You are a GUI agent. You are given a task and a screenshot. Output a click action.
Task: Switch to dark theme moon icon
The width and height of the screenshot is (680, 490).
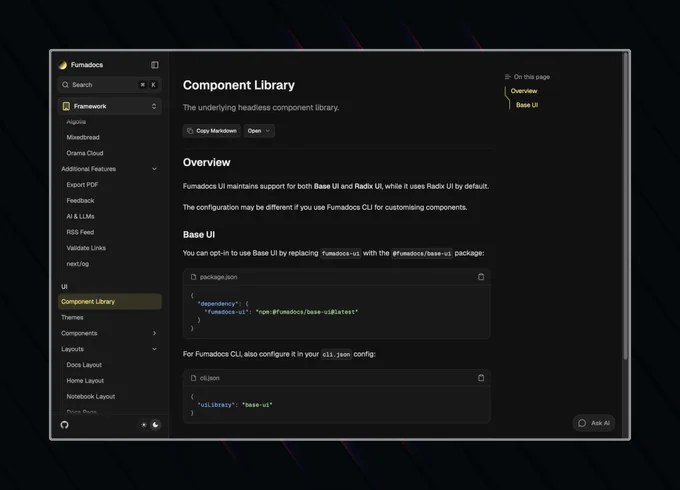155,425
